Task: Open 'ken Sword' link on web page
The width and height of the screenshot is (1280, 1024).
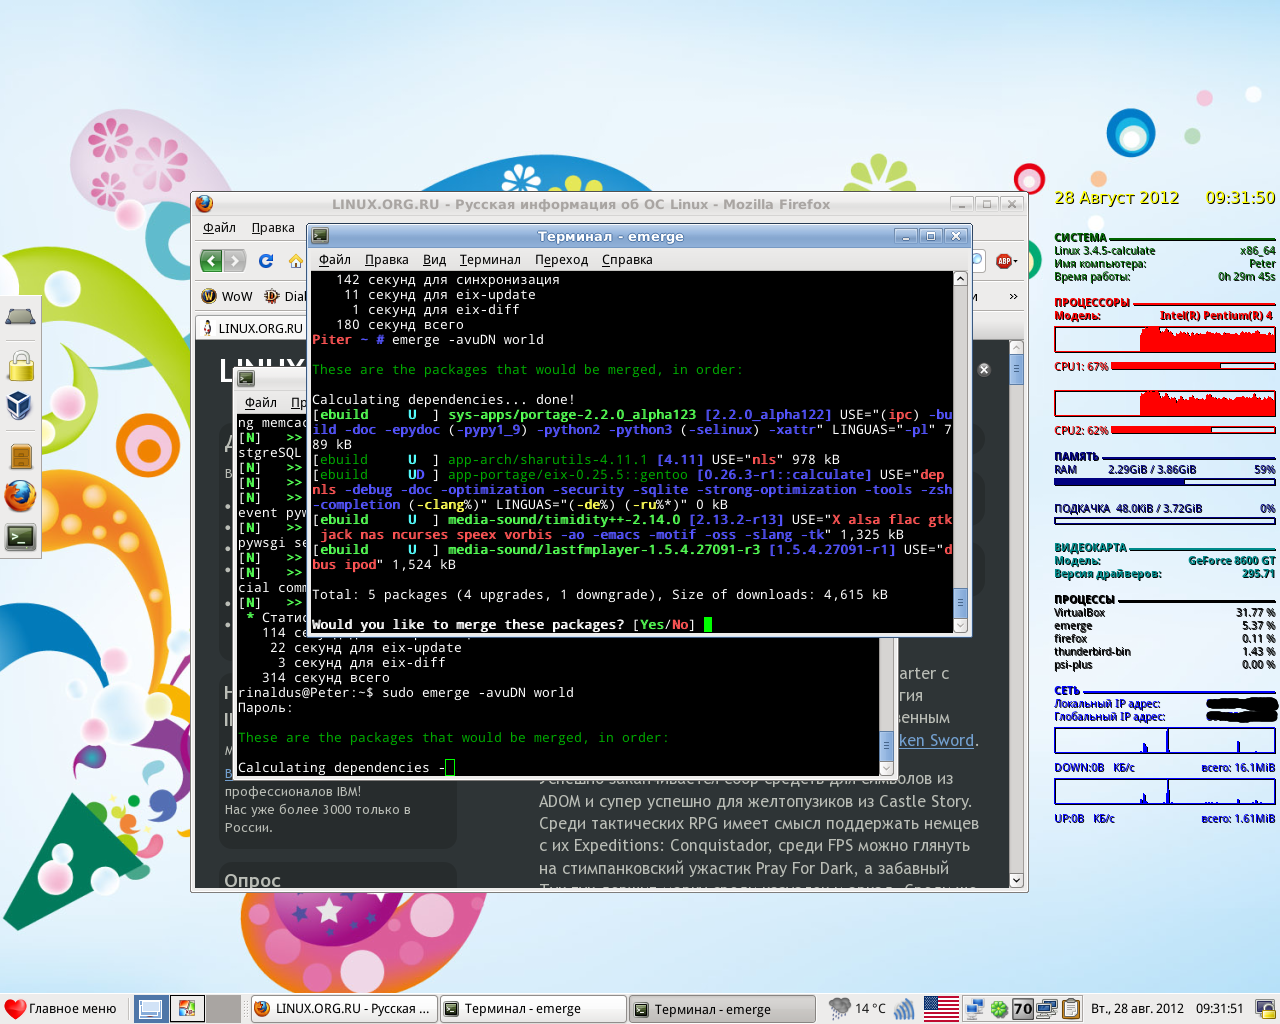Action: (x=937, y=741)
